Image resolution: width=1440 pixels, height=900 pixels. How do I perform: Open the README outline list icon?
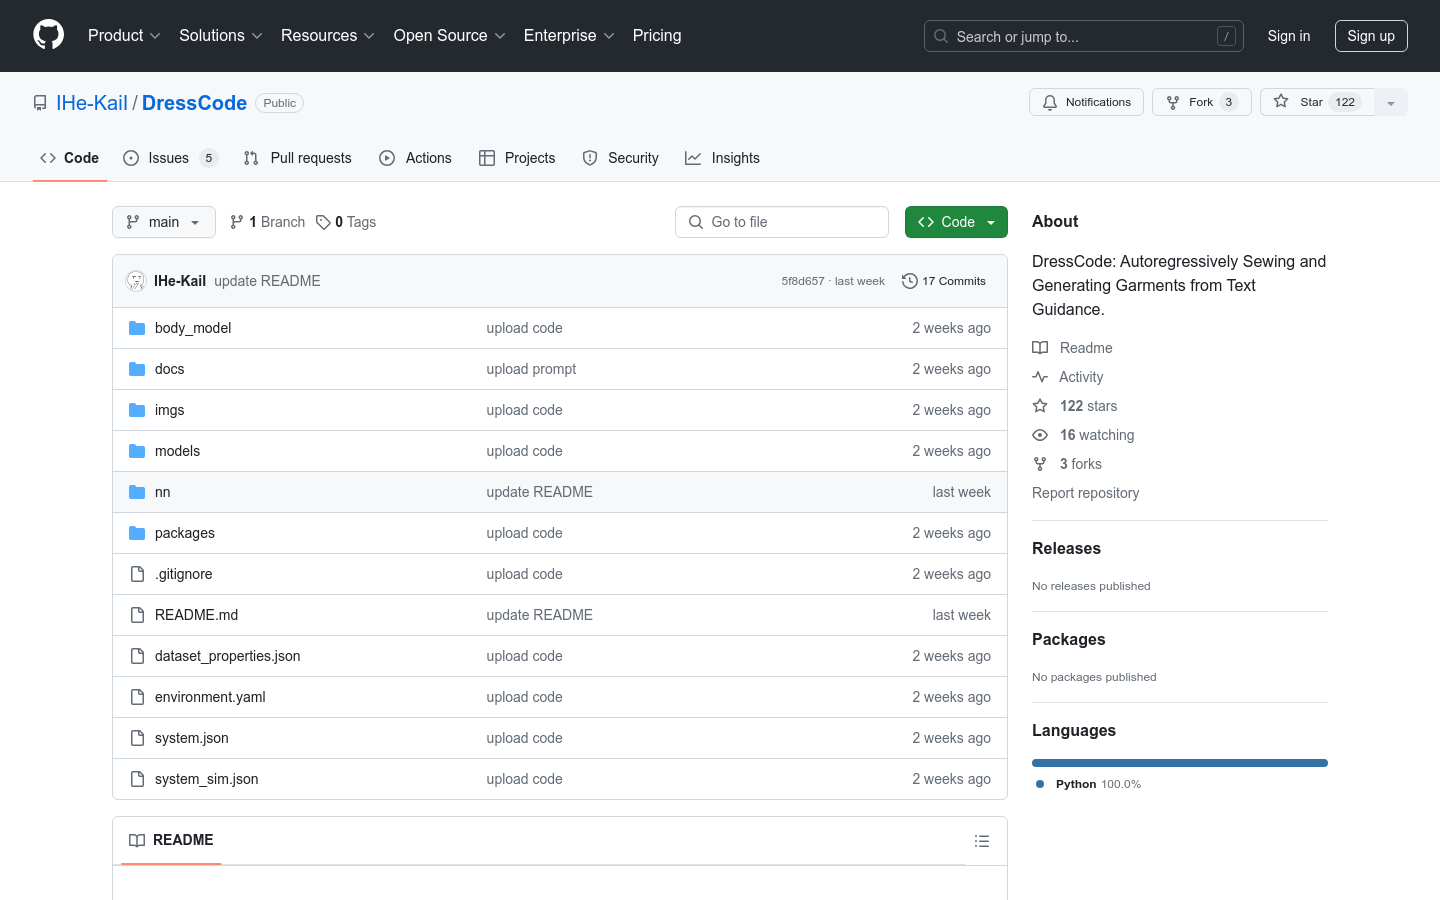(982, 841)
